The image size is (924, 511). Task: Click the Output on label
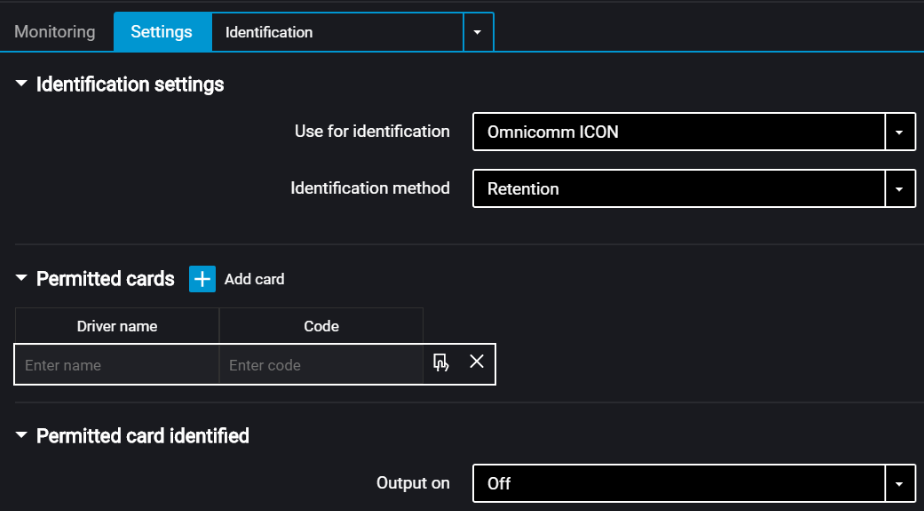click(412, 483)
